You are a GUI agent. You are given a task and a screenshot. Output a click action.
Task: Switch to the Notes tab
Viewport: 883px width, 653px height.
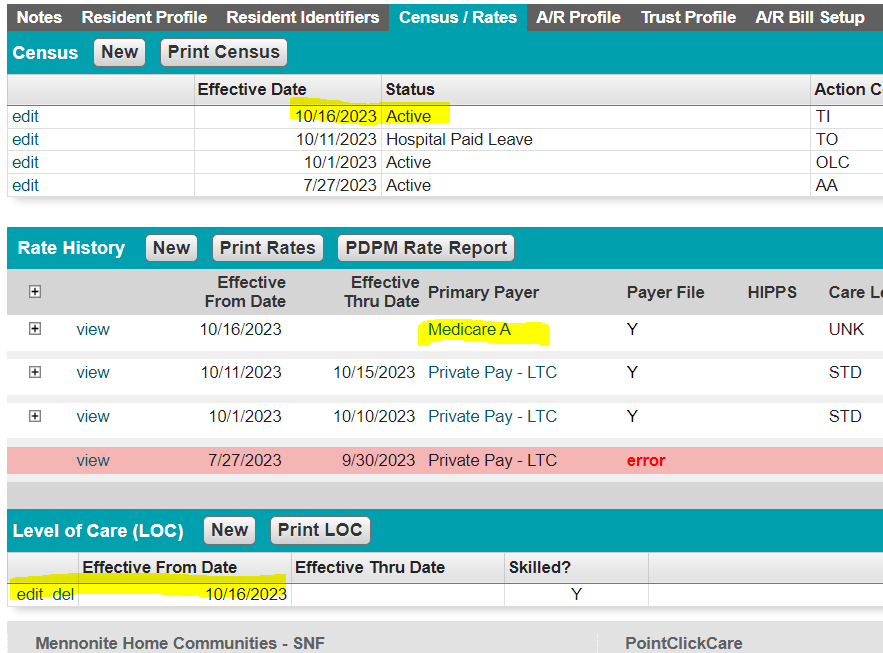click(x=39, y=17)
